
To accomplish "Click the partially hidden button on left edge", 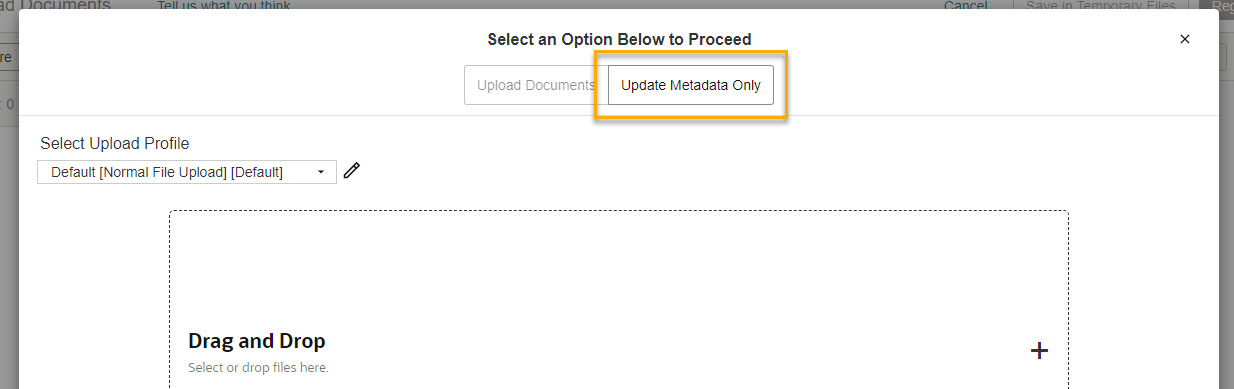I will (x=8, y=57).
